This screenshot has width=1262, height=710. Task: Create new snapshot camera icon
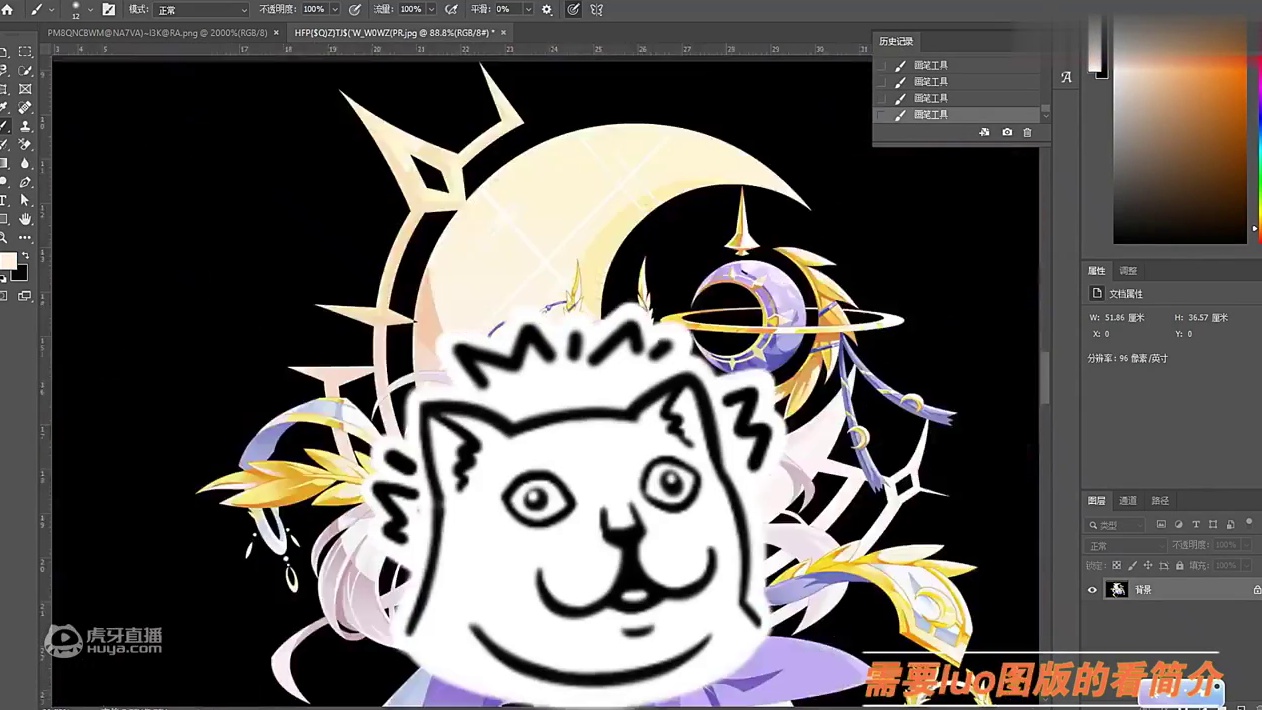[1007, 132]
